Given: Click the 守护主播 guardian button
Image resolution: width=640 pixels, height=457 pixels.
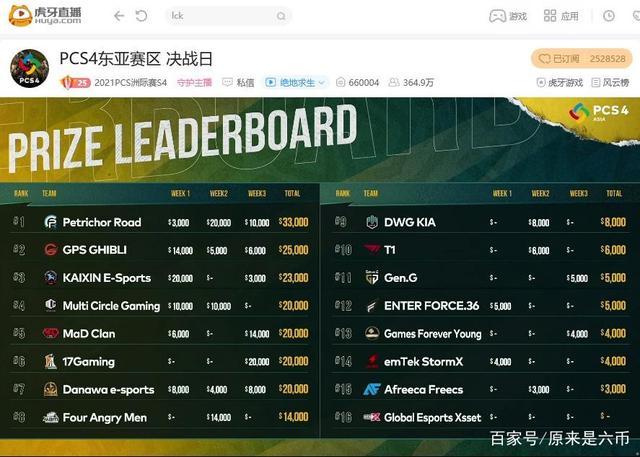Looking at the screenshot, I should tap(193, 83).
